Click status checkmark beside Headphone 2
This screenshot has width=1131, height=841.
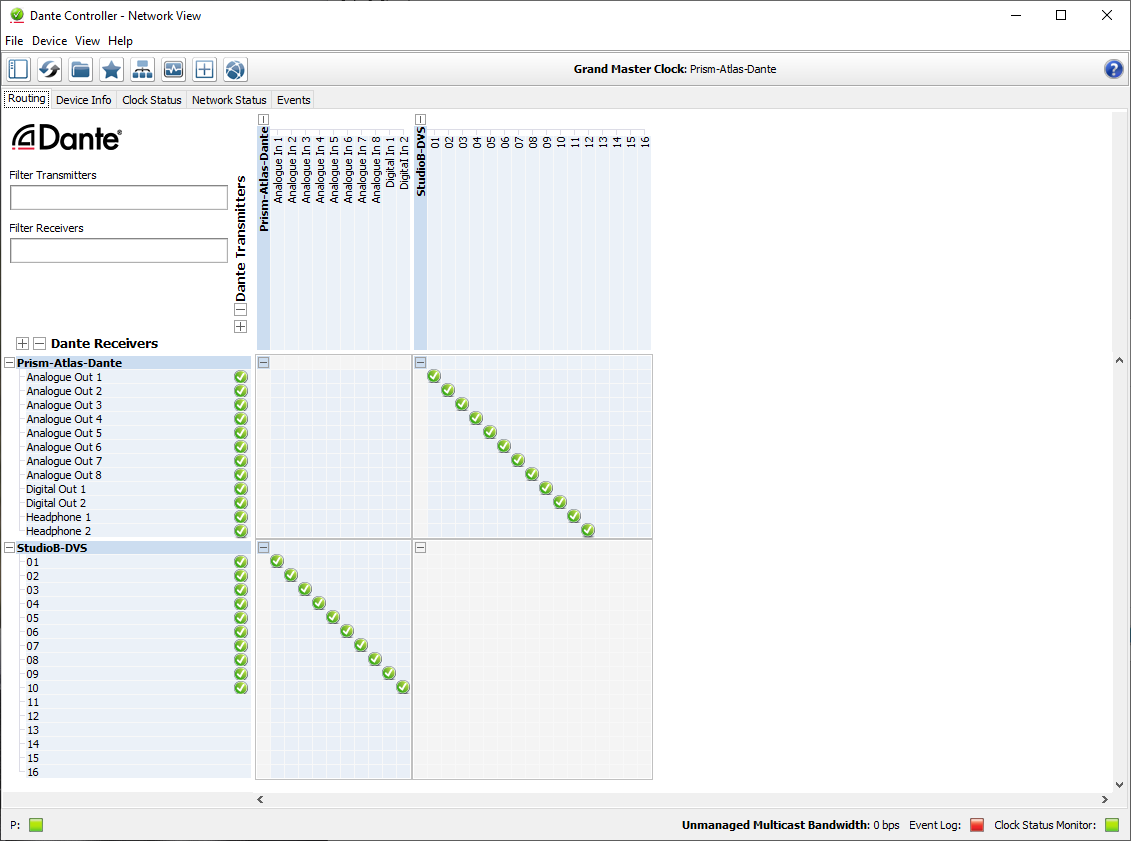[241, 531]
